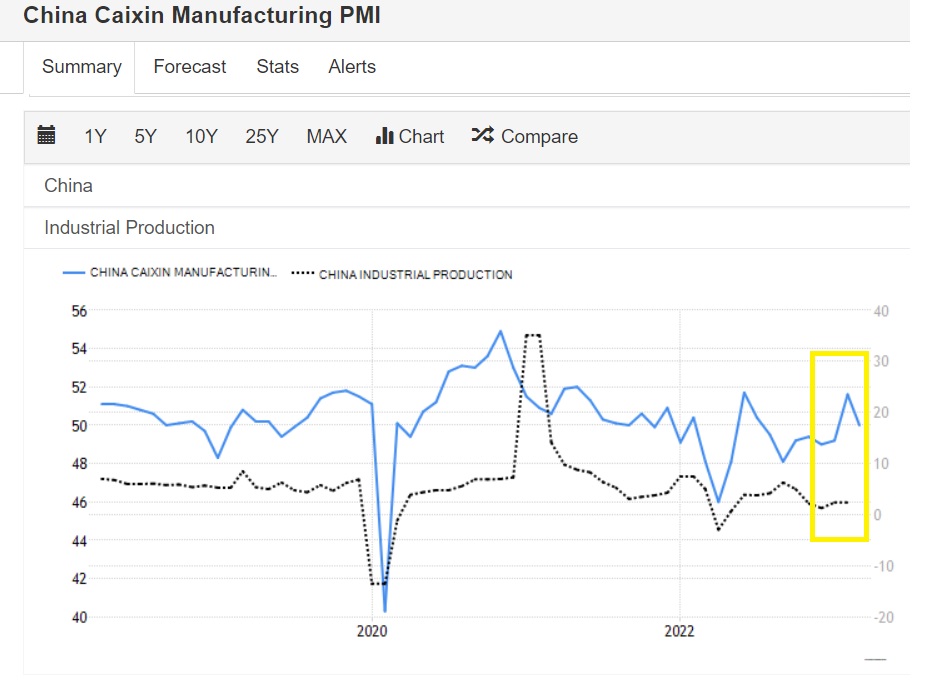934x685 pixels.
Task: Switch to the Summary tab
Action: pos(82,66)
